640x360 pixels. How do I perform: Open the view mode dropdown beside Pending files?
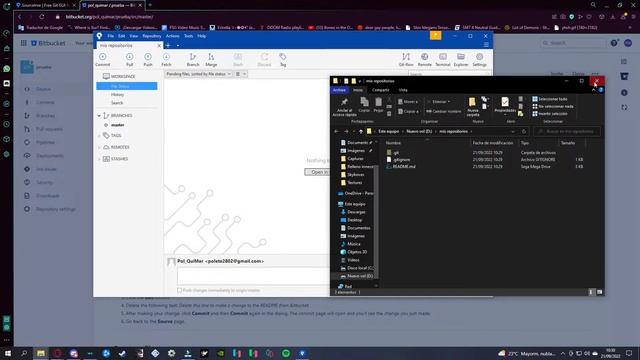point(241,74)
